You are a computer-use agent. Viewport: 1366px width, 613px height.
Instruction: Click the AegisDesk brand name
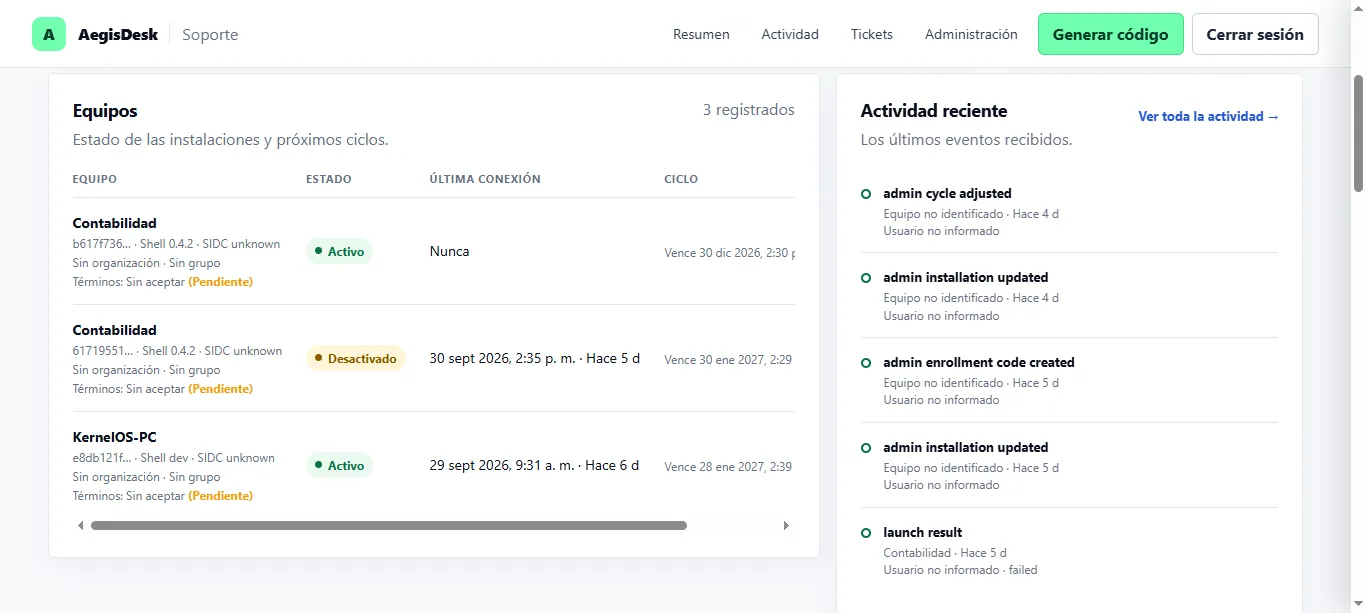point(118,34)
